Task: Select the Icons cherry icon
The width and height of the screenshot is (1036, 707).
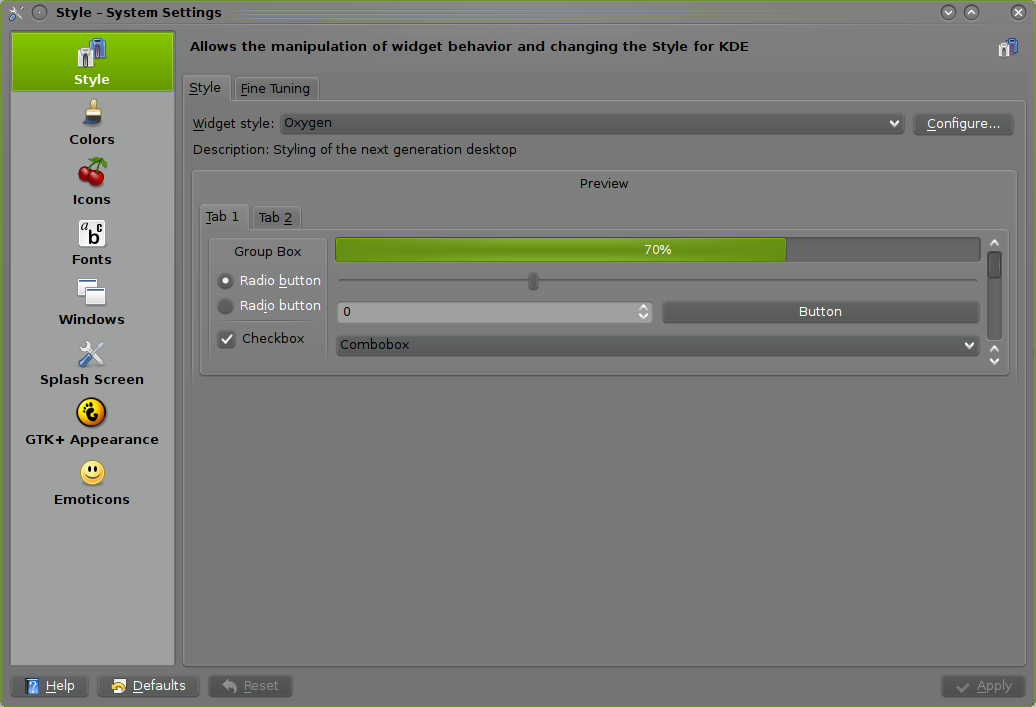Action: (92, 172)
